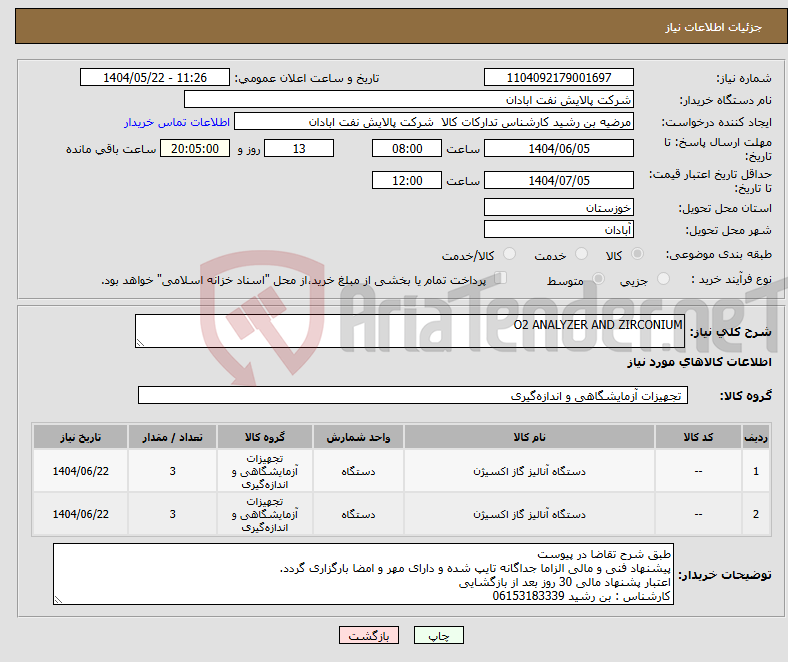Click the کد کالا column header
Viewport: 788px width, 662px height.
698,437
